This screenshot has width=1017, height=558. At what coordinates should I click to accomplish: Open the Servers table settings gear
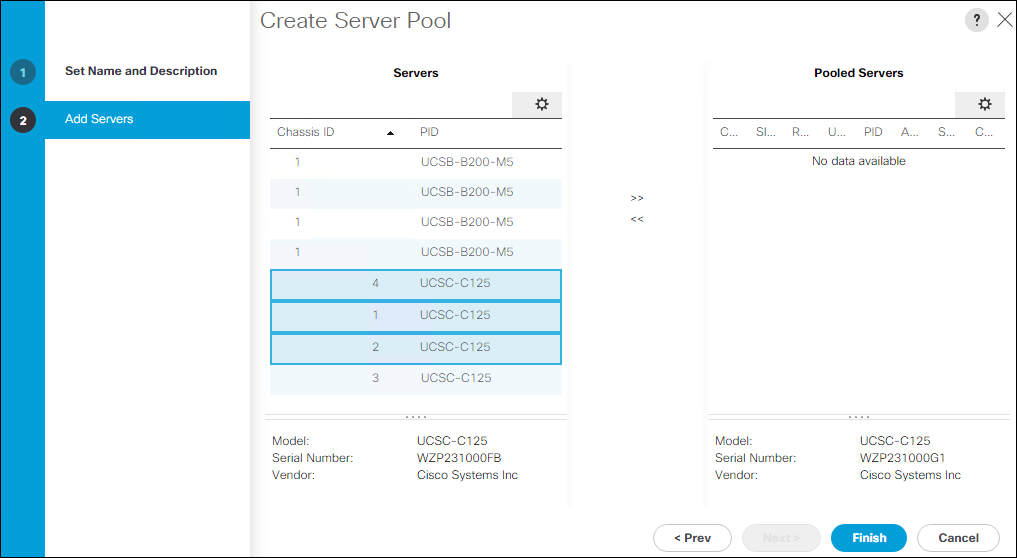point(541,104)
